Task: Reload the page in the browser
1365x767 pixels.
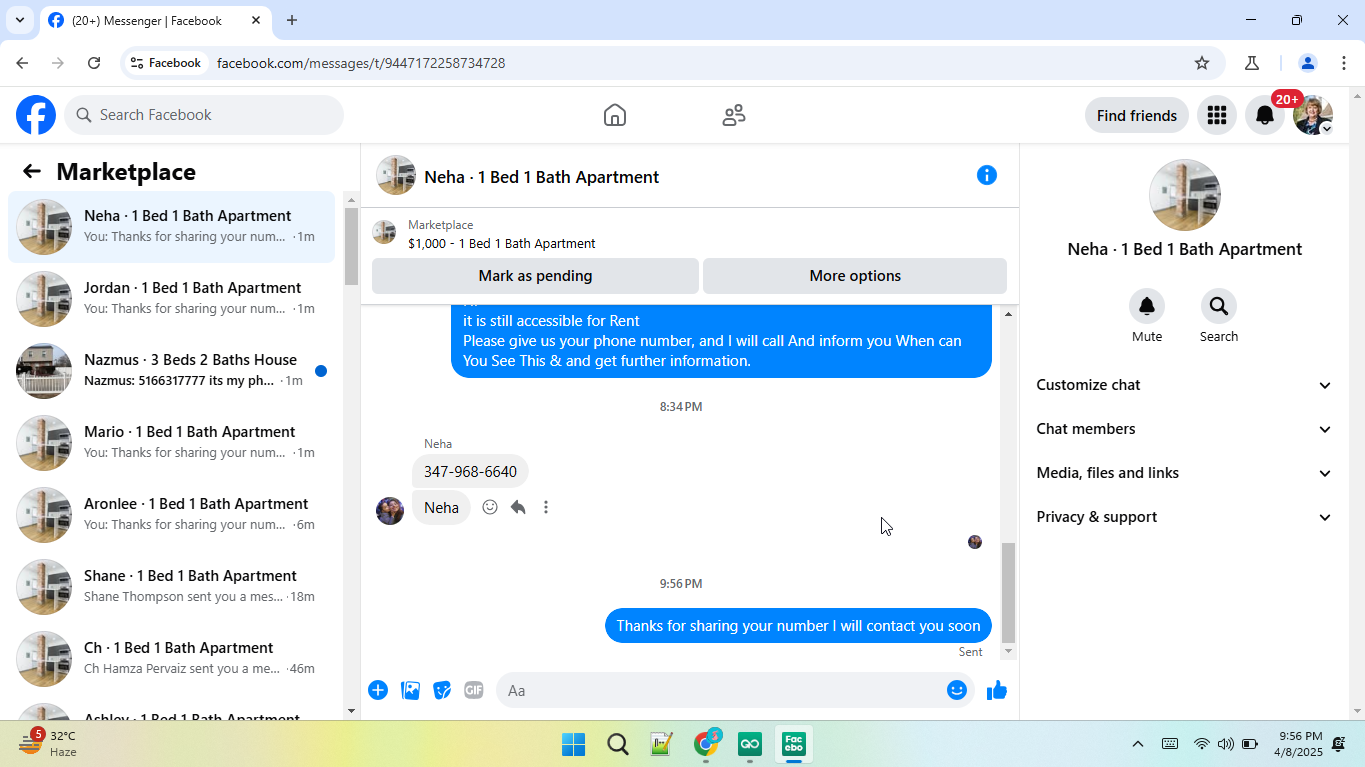Action: 94,63
